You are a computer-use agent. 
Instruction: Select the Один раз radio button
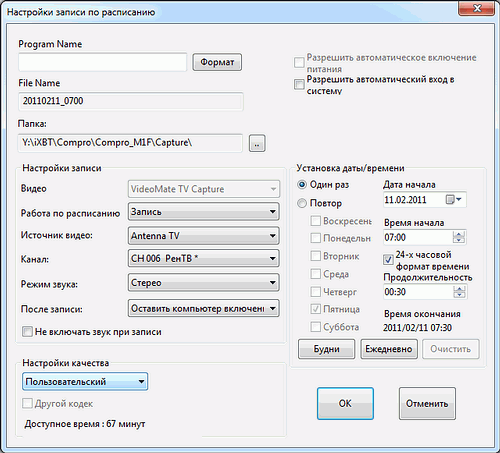302,184
